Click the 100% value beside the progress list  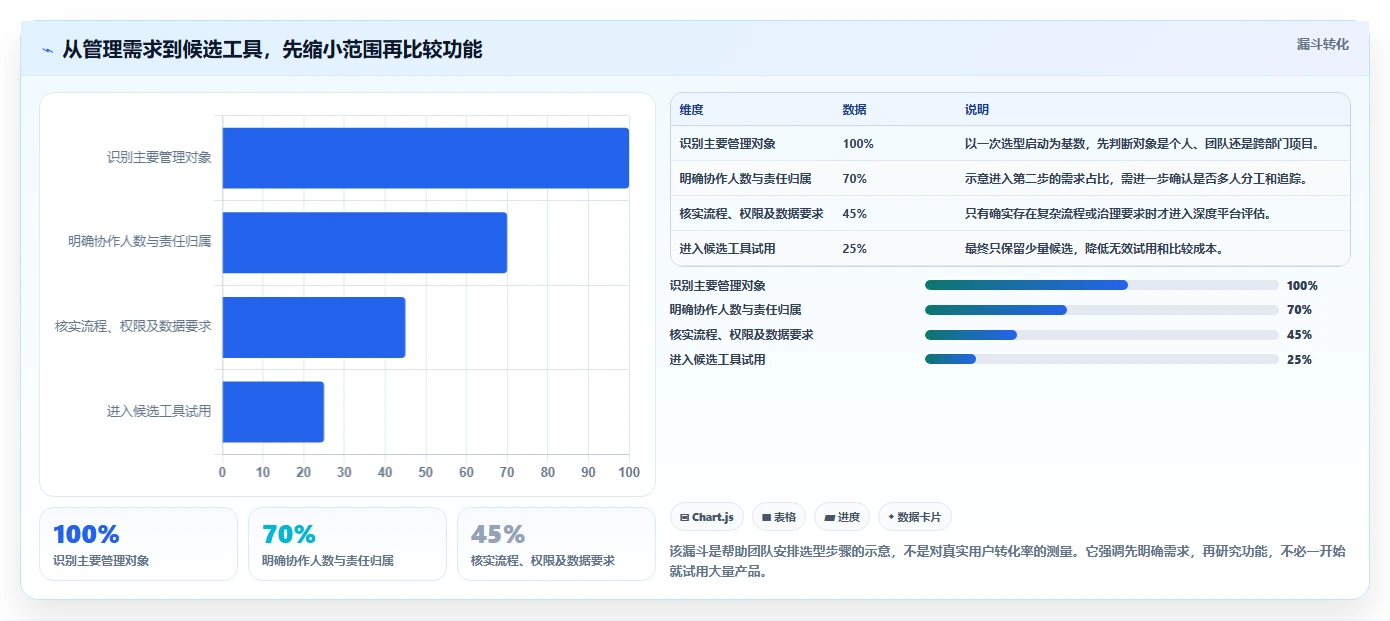point(1302,285)
